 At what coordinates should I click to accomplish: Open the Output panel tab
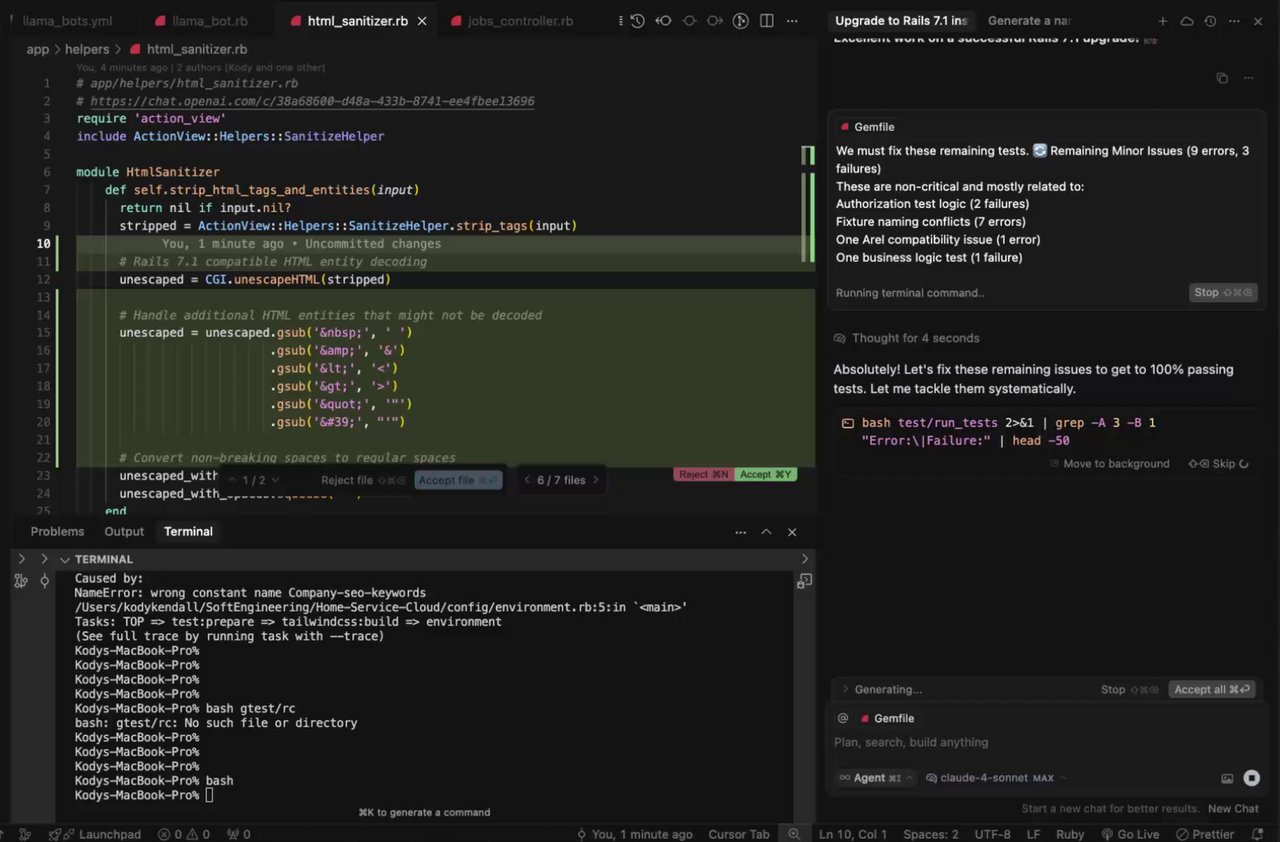(124, 532)
